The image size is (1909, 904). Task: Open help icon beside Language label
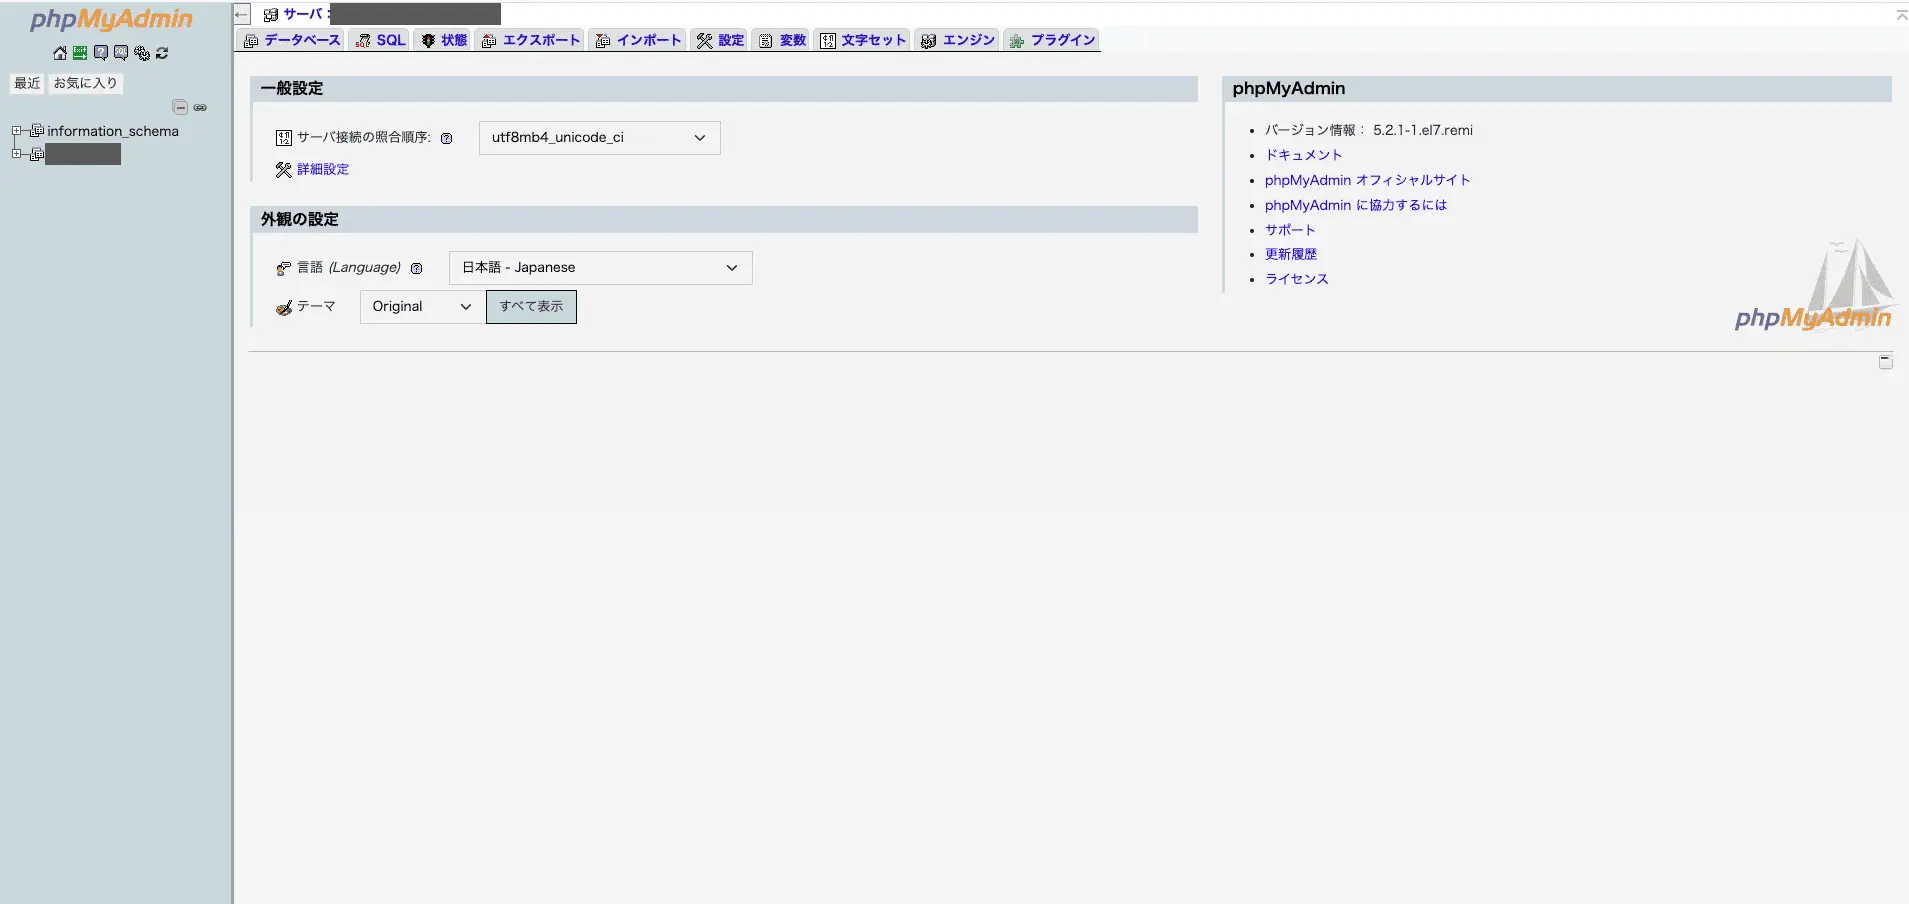[416, 268]
